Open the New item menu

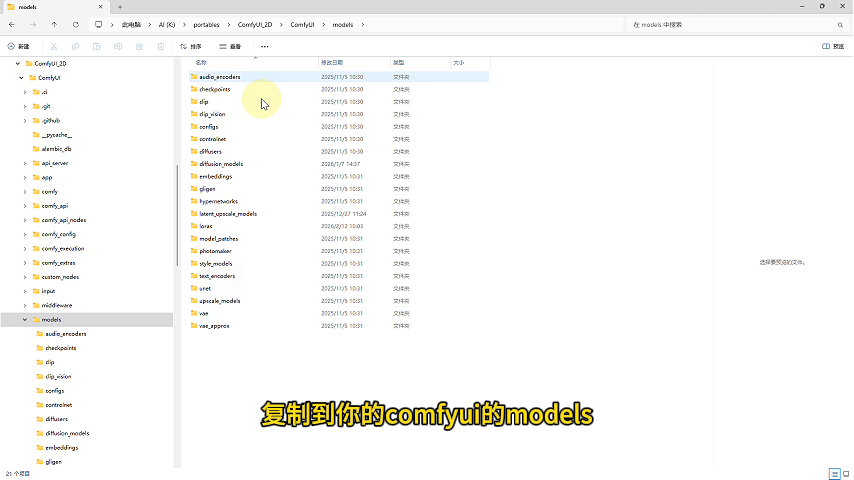pos(19,46)
